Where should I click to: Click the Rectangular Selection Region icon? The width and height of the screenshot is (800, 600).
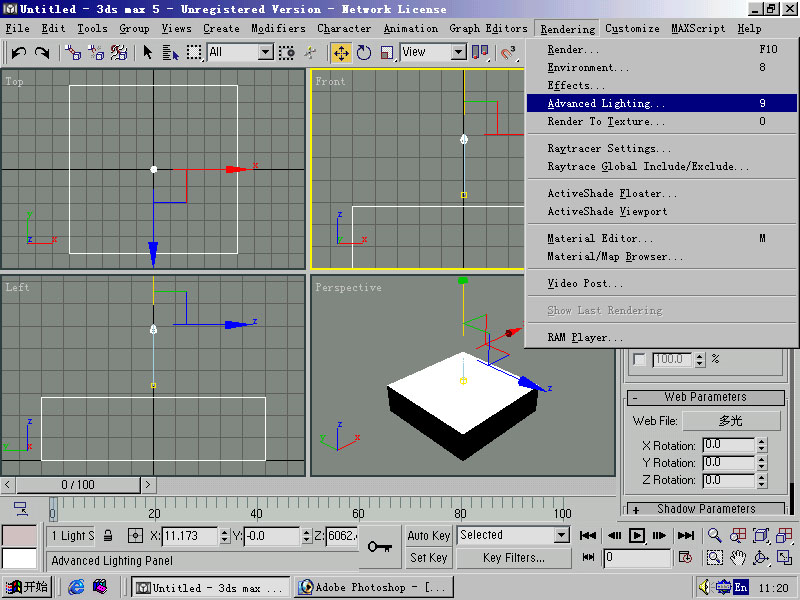click(194, 52)
